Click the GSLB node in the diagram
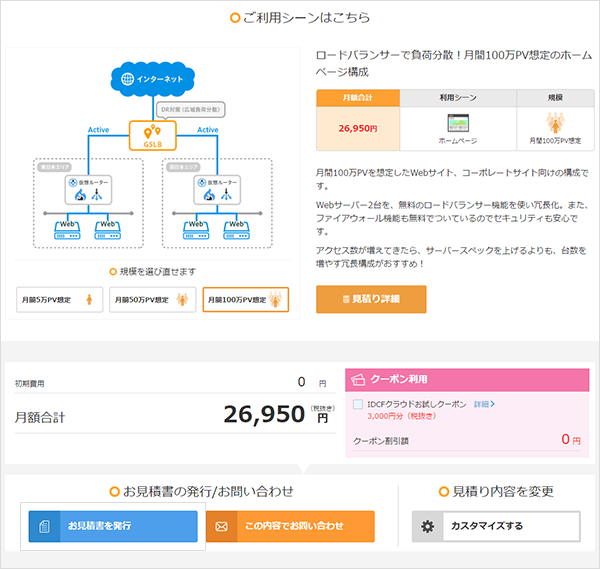Viewport: 600px width, 569px height. (153, 133)
